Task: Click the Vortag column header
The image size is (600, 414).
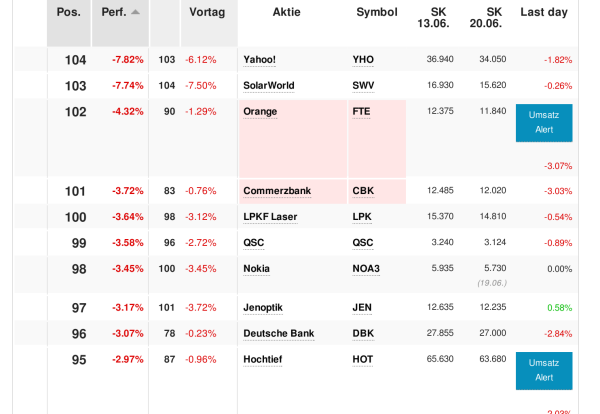Action: (207, 12)
